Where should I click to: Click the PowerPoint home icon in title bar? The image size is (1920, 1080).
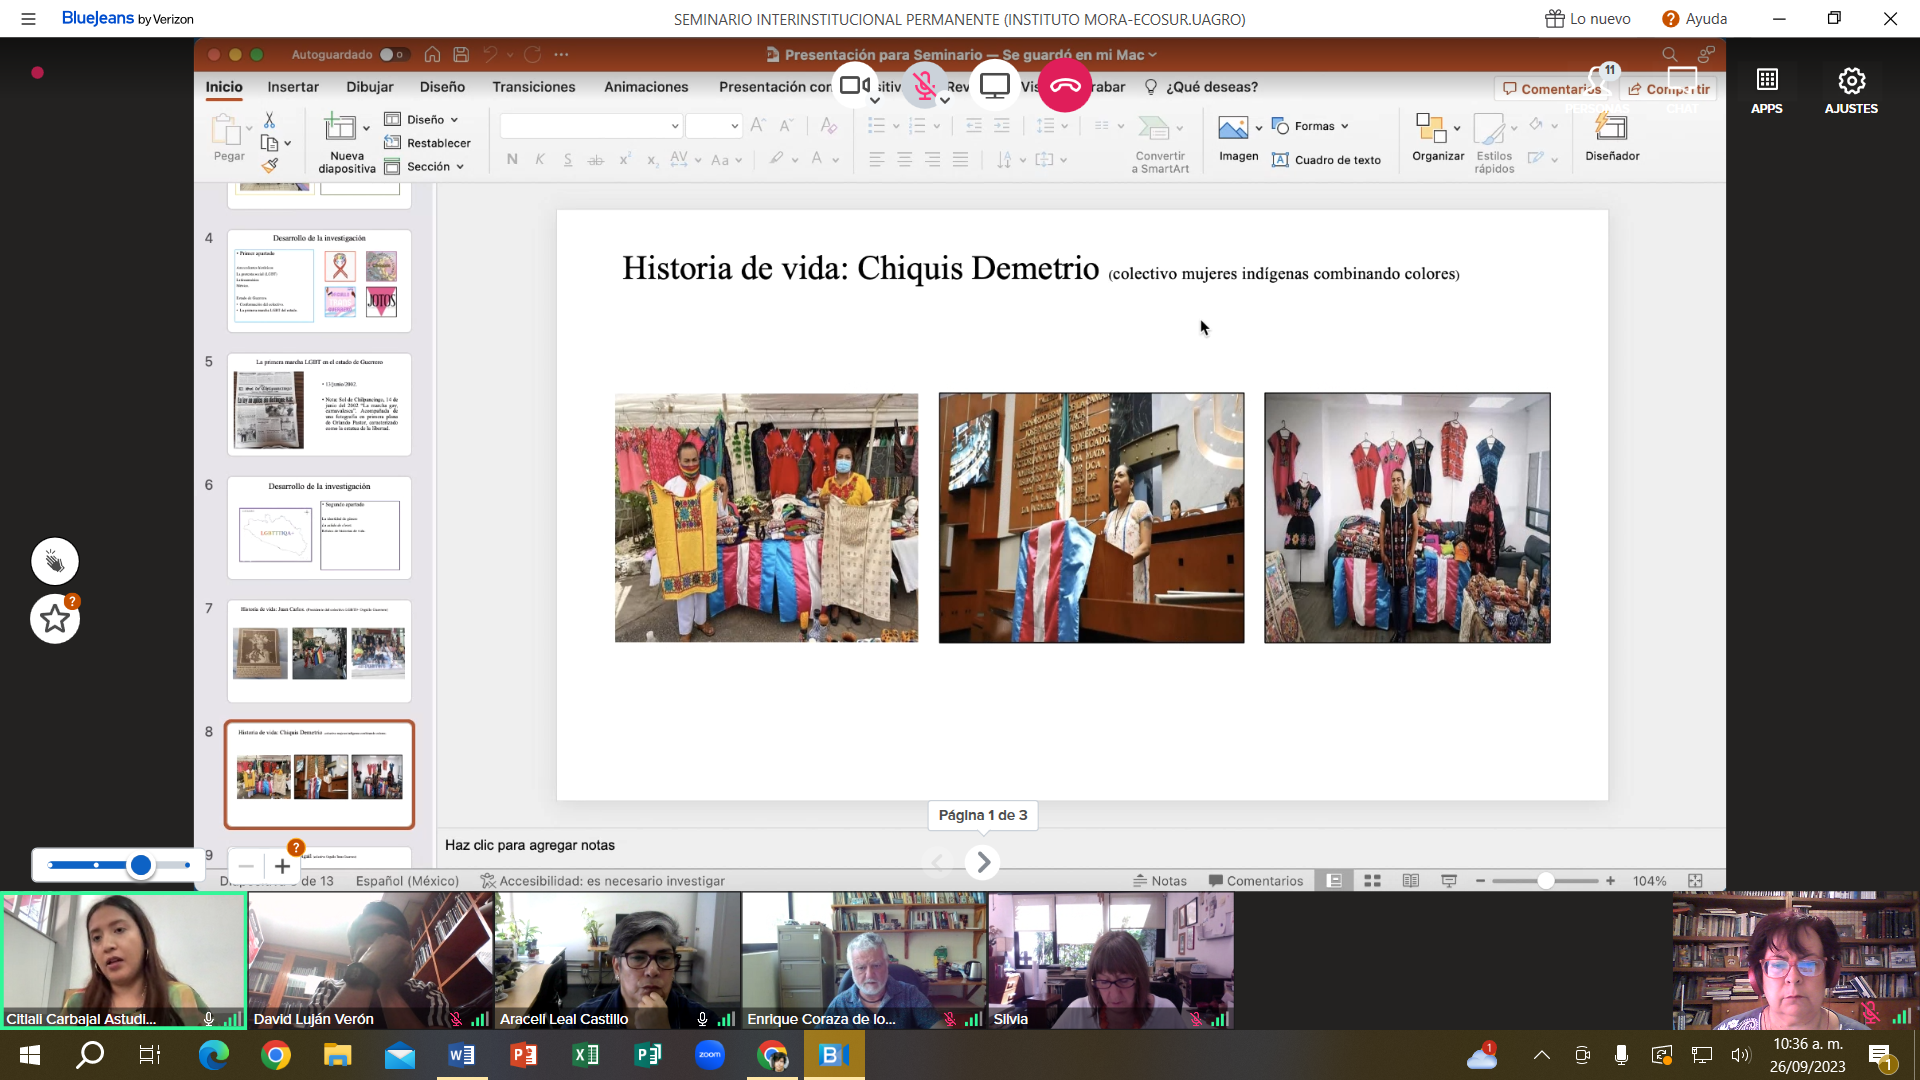pyautogui.click(x=432, y=55)
